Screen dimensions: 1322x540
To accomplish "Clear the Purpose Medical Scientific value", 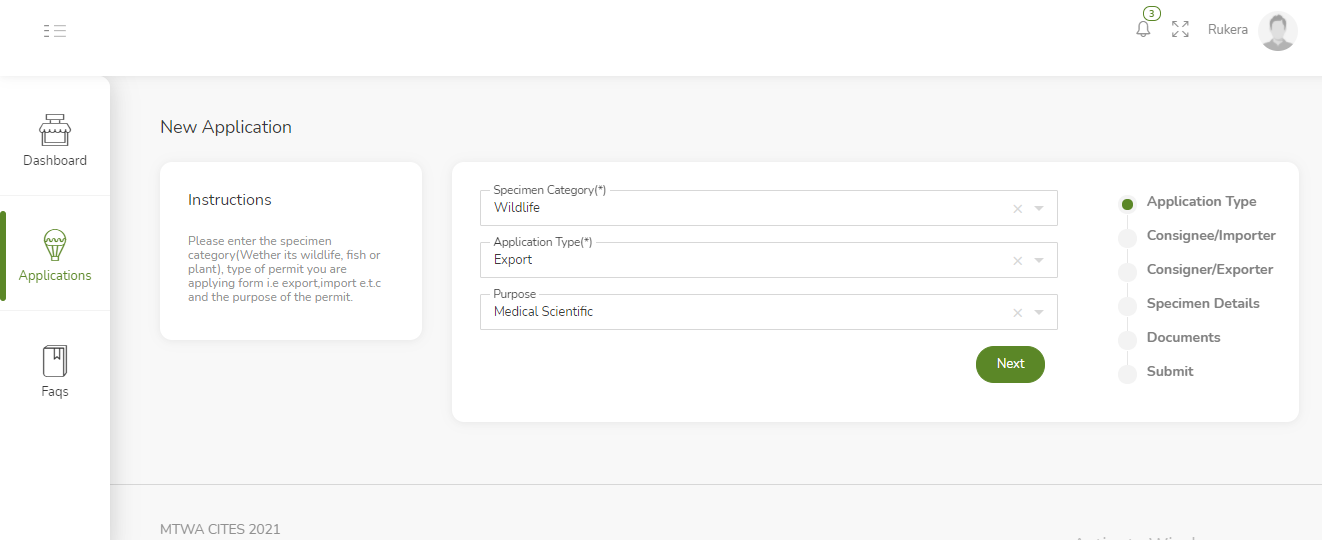I will tap(1017, 313).
